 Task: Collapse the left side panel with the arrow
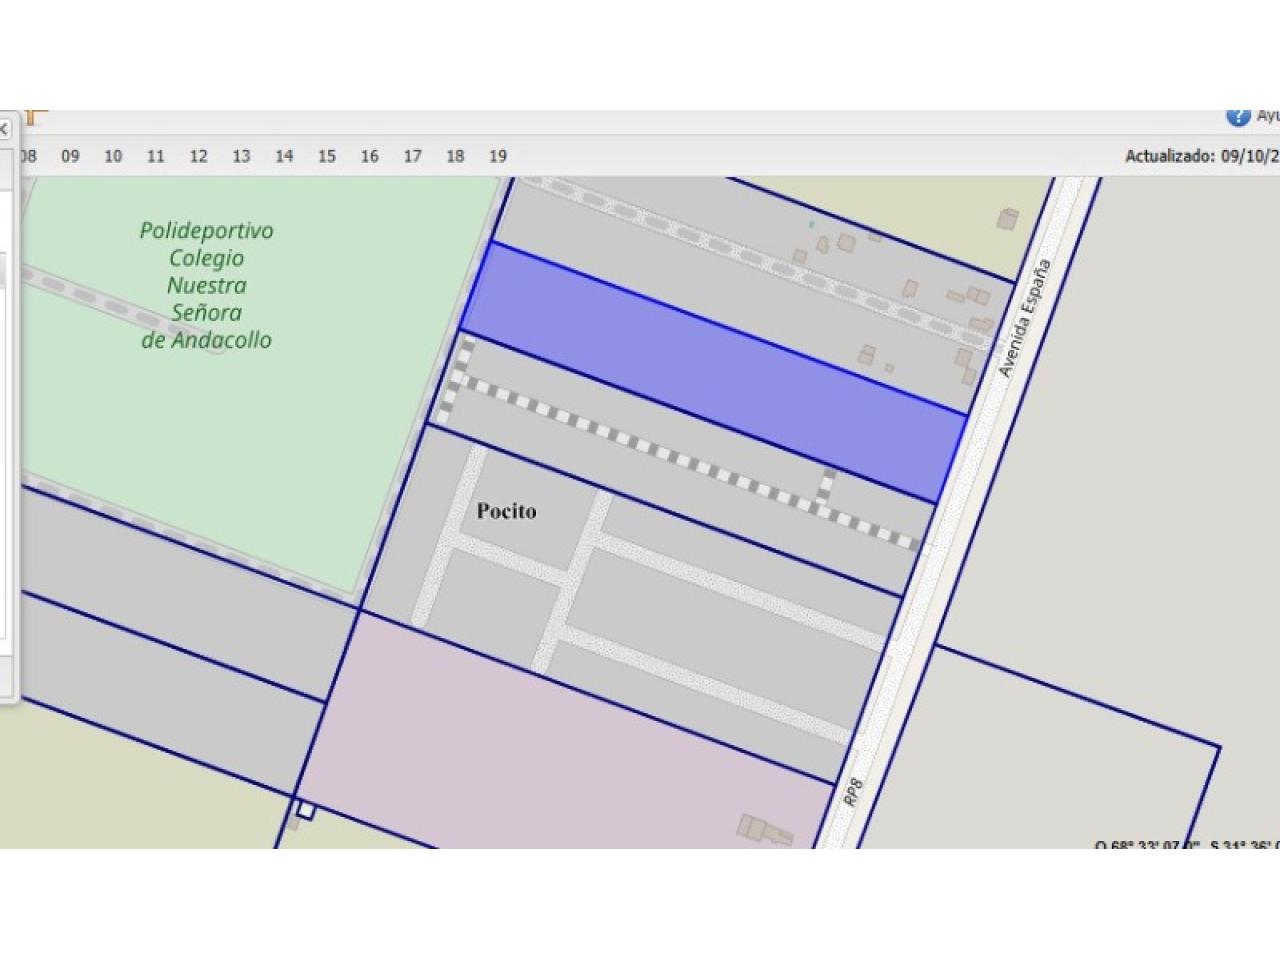pos(4,129)
